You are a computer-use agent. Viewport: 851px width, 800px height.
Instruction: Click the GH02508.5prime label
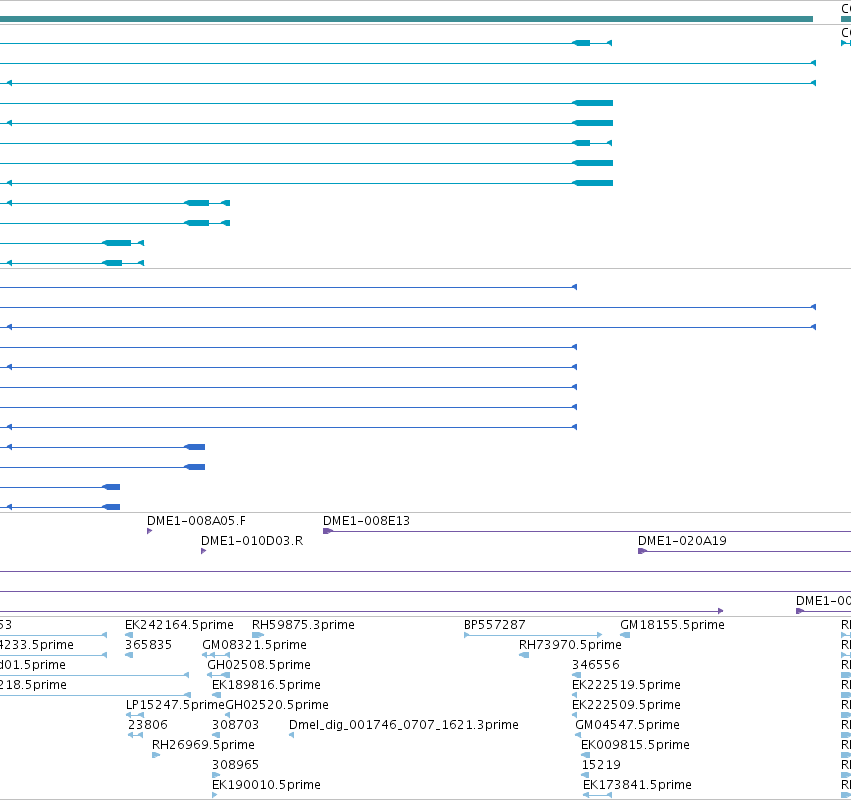click(x=259, y=665)
